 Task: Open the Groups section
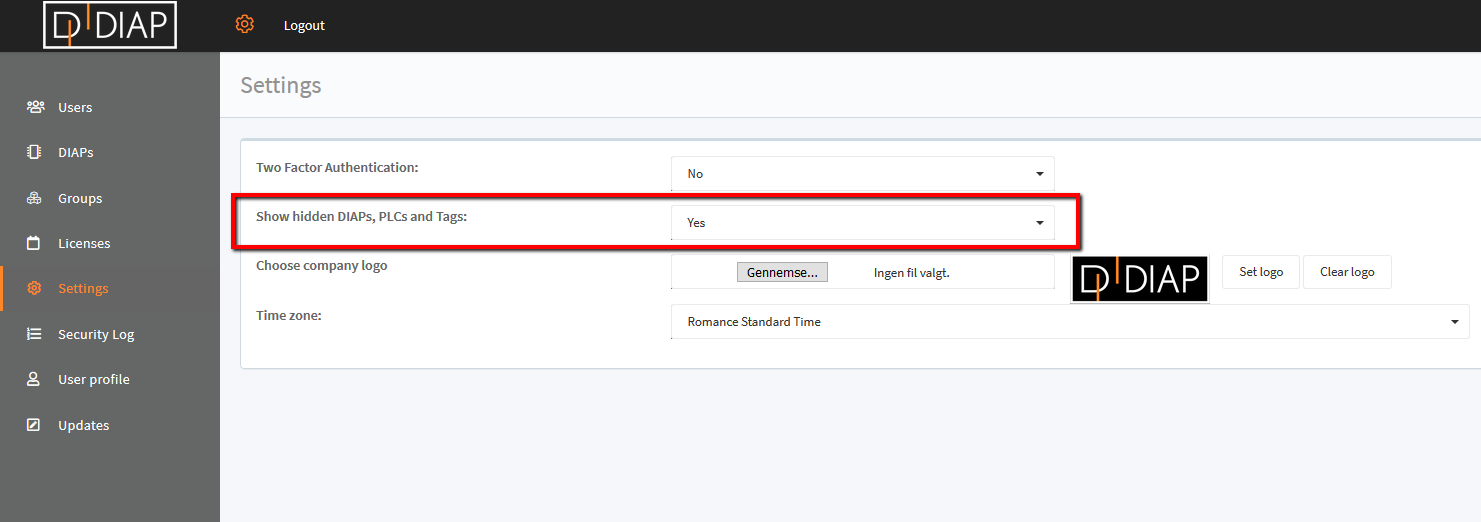(x=80, y=198)
